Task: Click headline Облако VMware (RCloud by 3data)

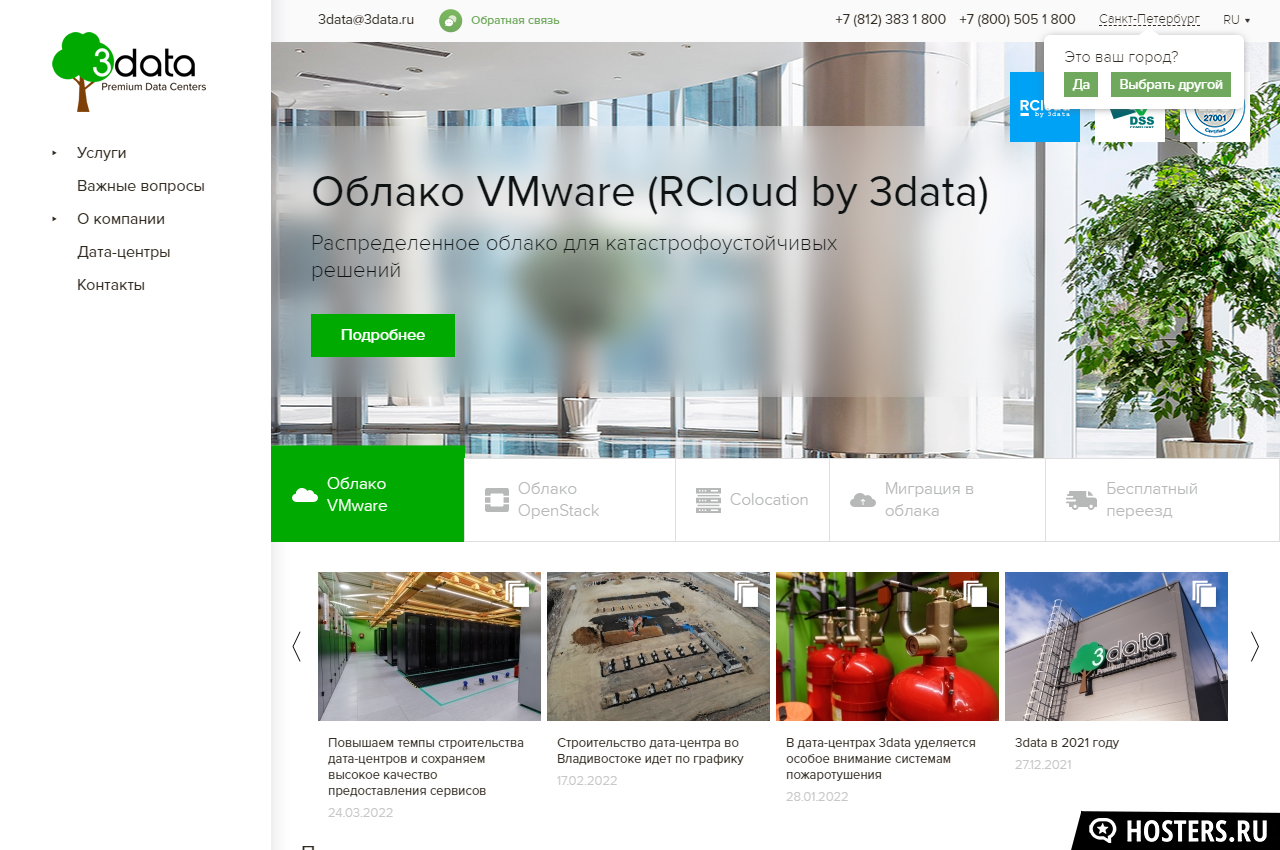Action: [x=650, y=193]
